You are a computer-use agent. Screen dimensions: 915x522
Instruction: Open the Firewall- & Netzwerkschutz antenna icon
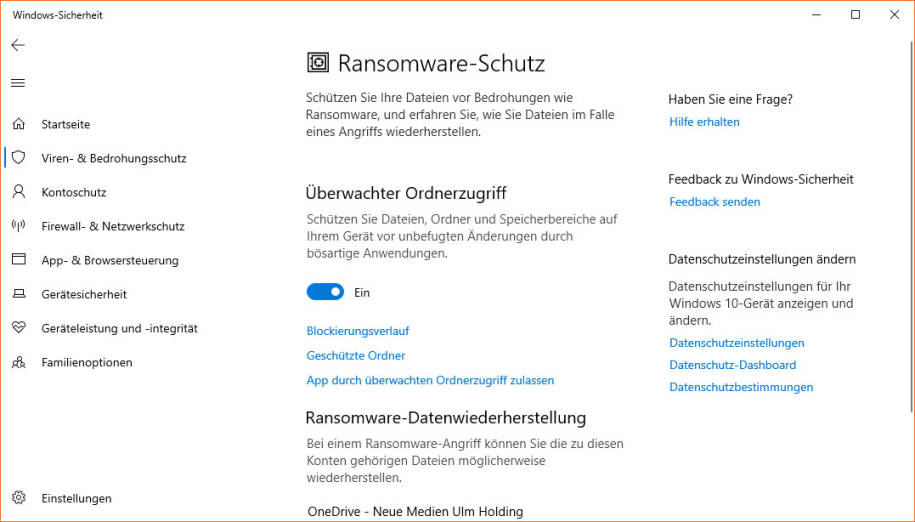(19, 226)
